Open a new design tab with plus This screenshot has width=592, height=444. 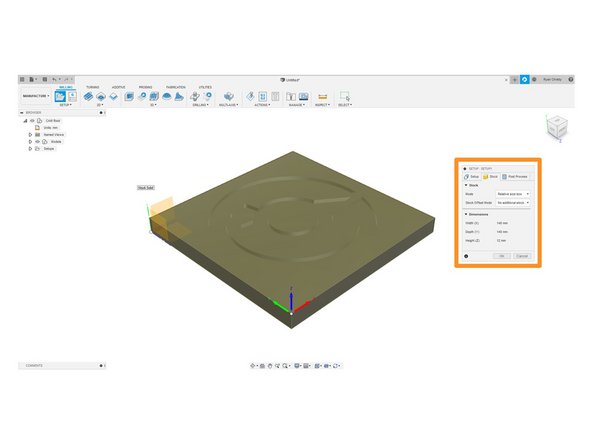(x=515, y=80)
